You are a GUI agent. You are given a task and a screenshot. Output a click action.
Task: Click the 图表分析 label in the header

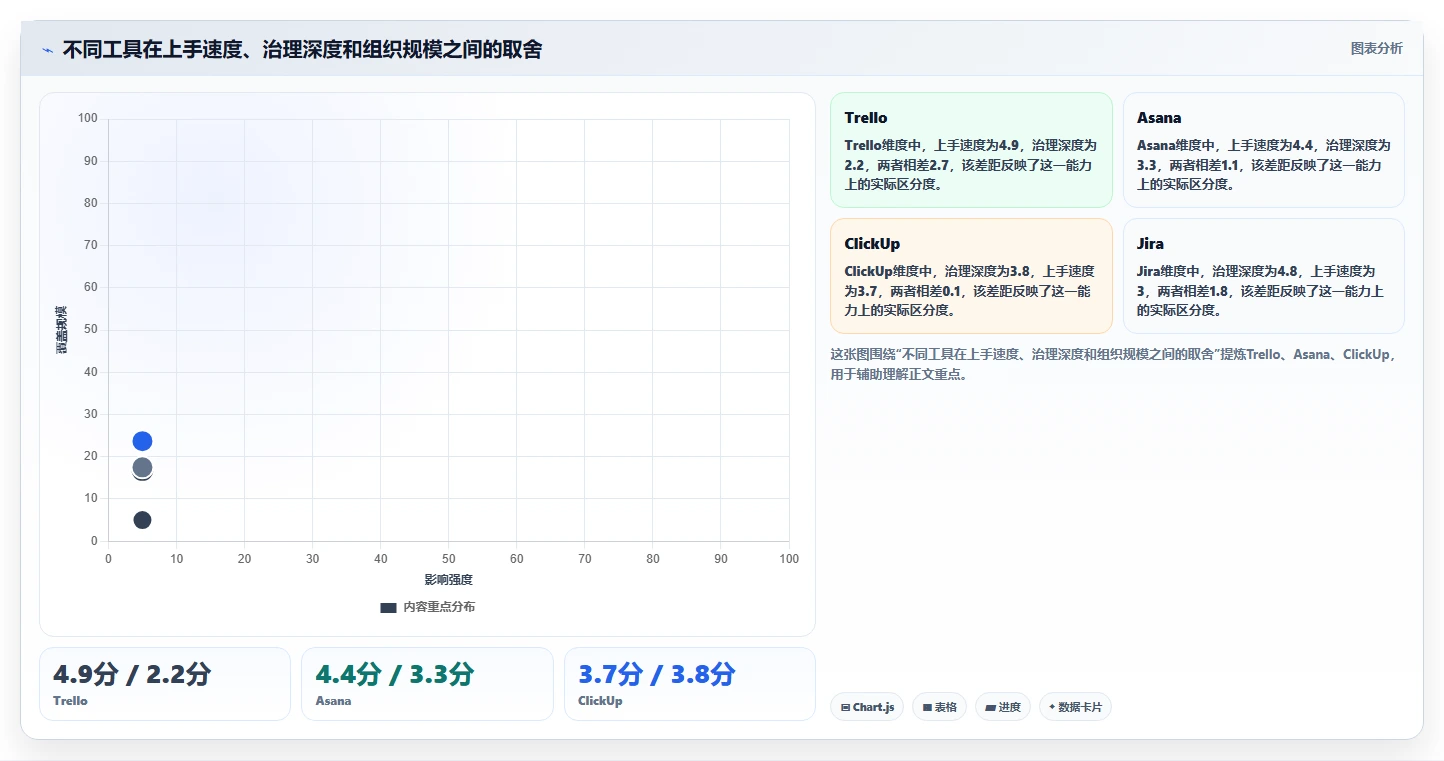pos(1376,48)
